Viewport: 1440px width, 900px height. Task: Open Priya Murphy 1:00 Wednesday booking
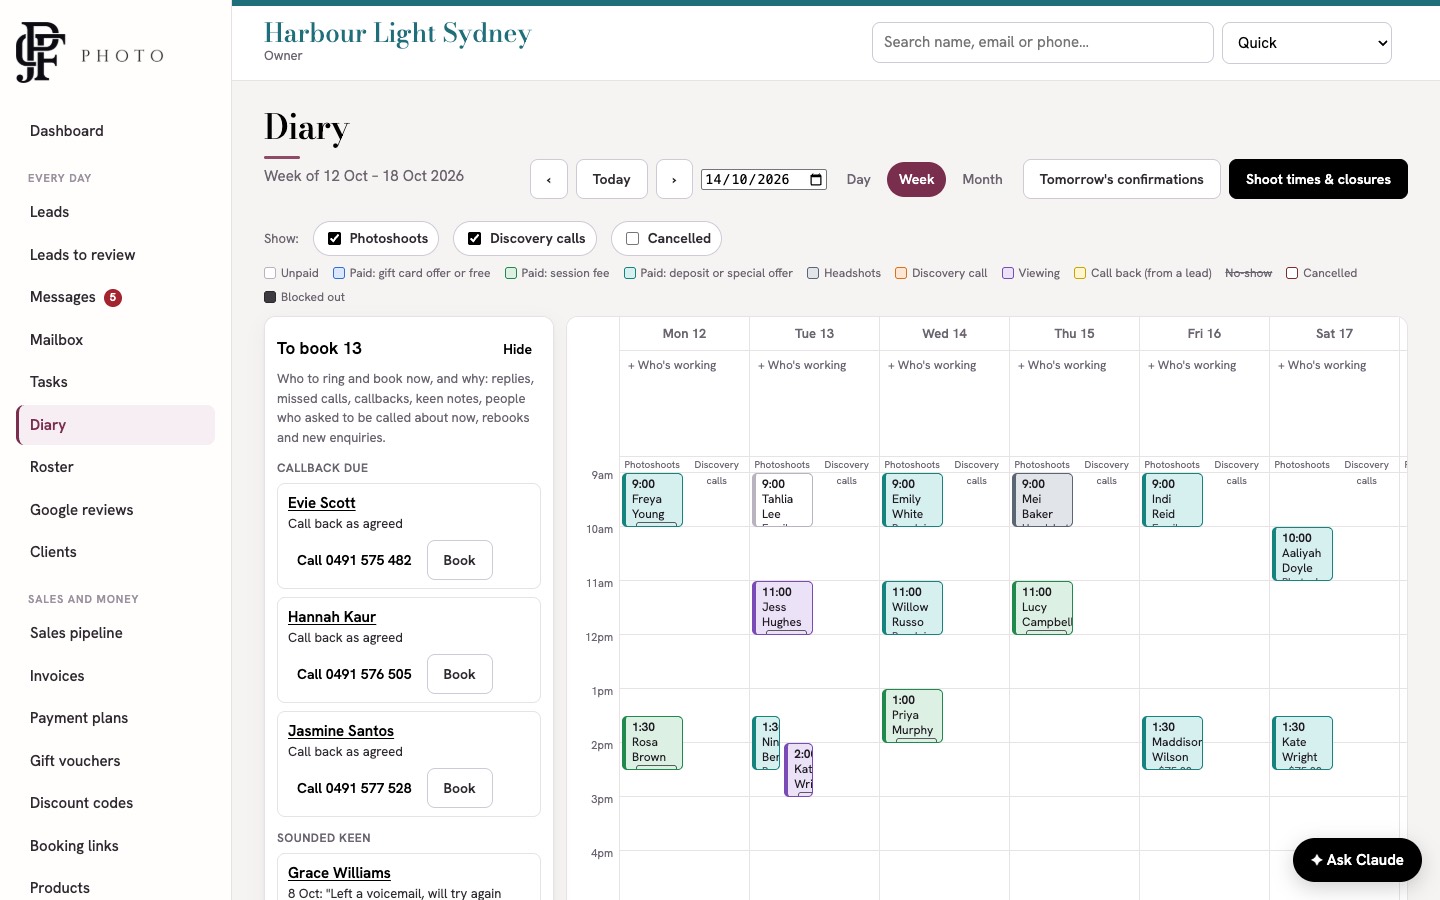(x=912, y=715)
